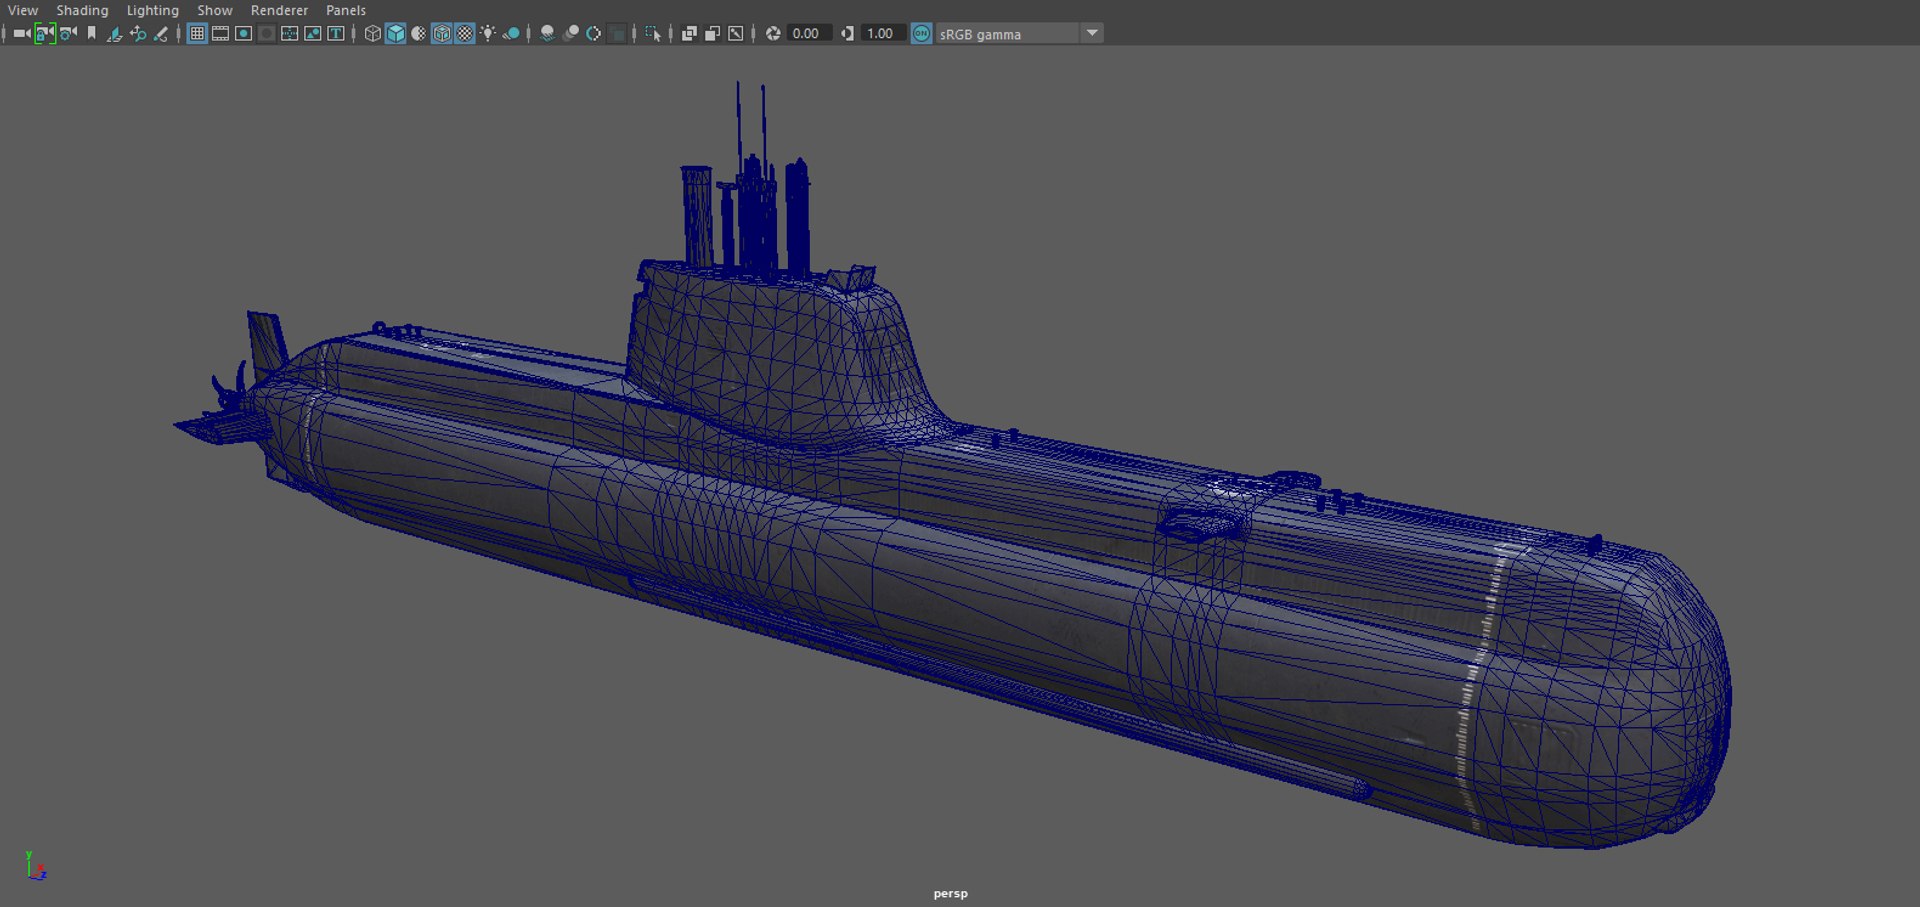The image size is (1920, 907).
Task: Open the Show menu
Action: pos(214,10)
